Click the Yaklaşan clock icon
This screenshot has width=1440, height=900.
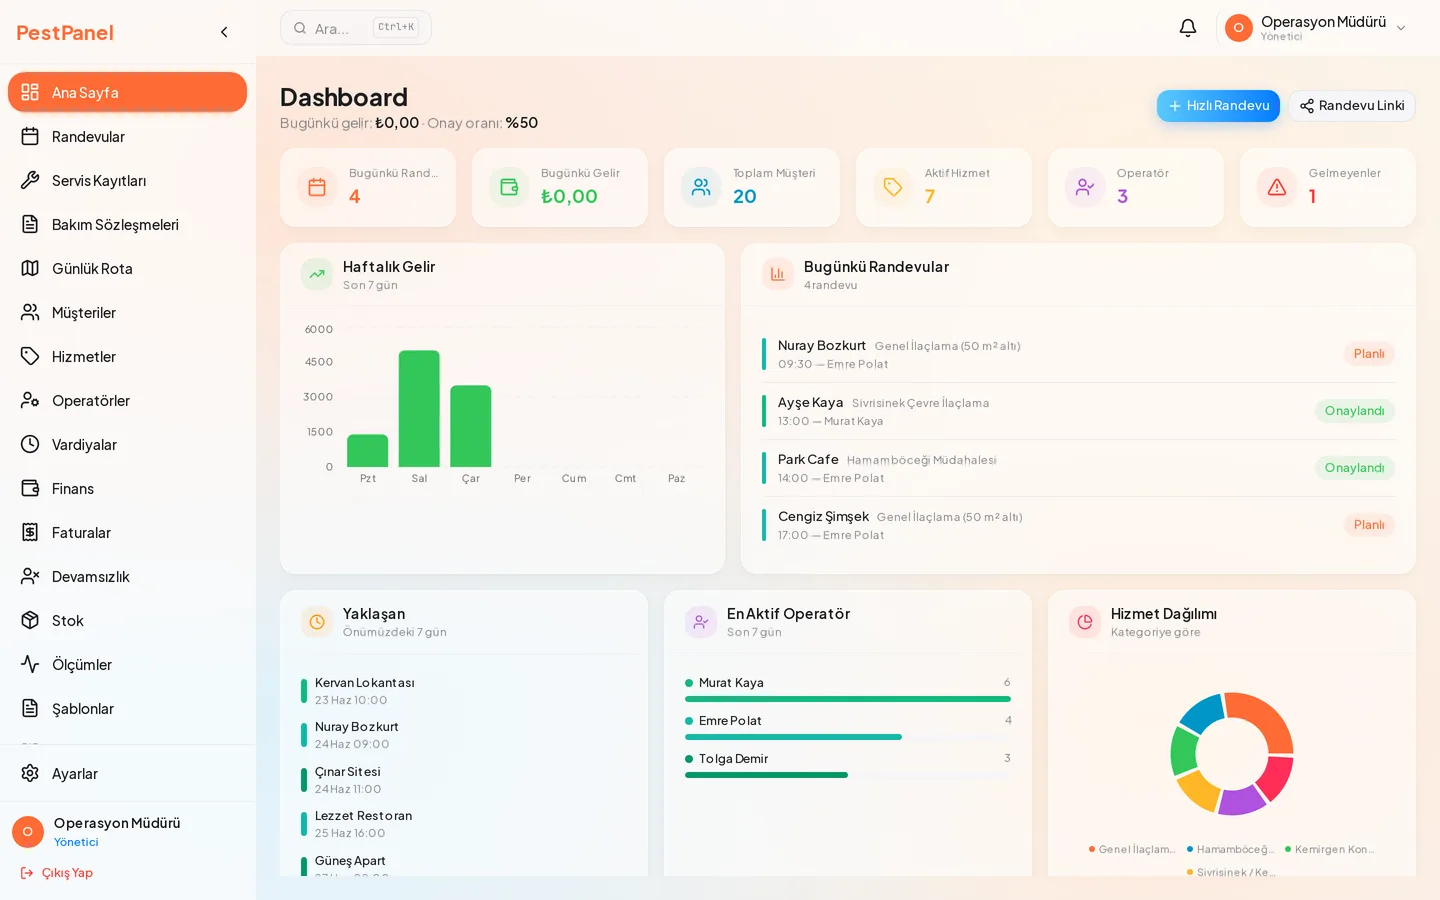pyautogui.click(x=317, y=622)
